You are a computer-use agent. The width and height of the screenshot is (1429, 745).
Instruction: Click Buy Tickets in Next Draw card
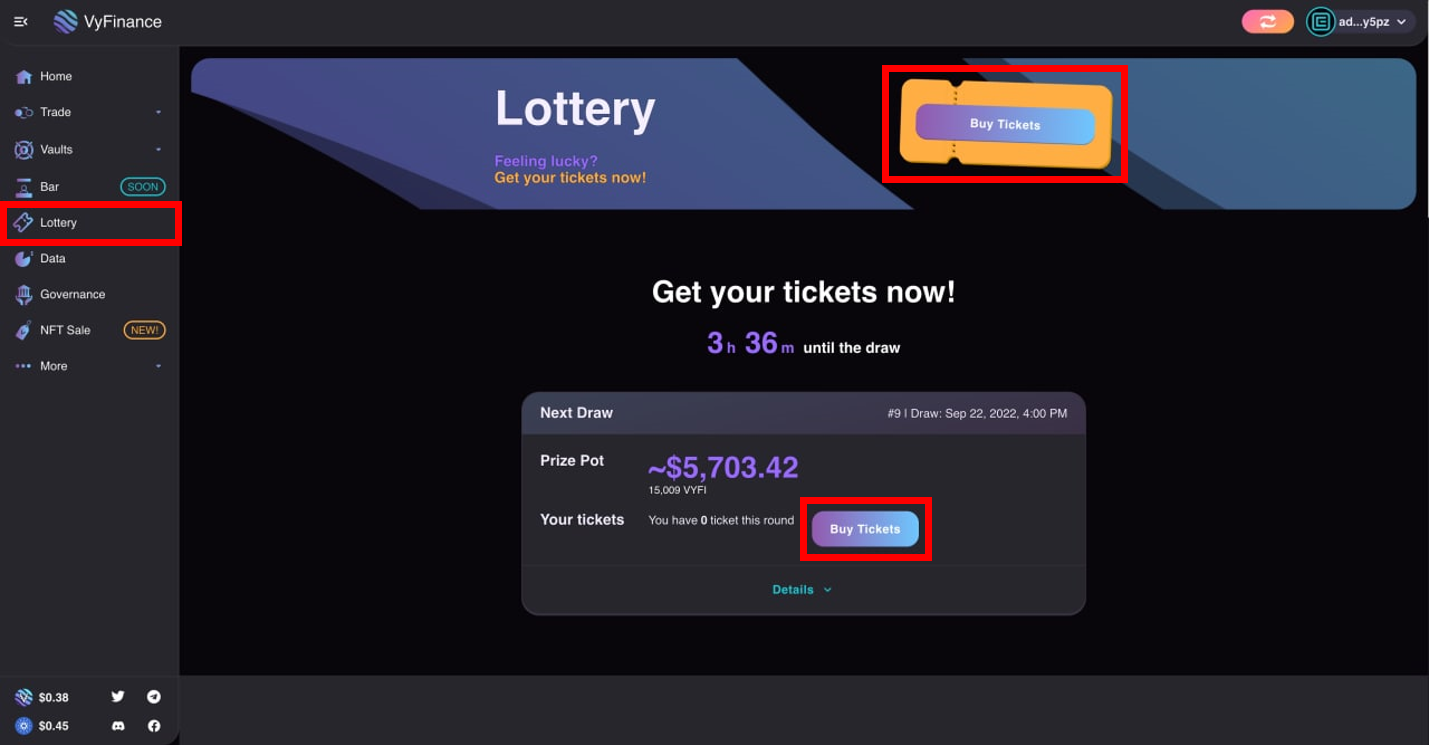point(865,529)
